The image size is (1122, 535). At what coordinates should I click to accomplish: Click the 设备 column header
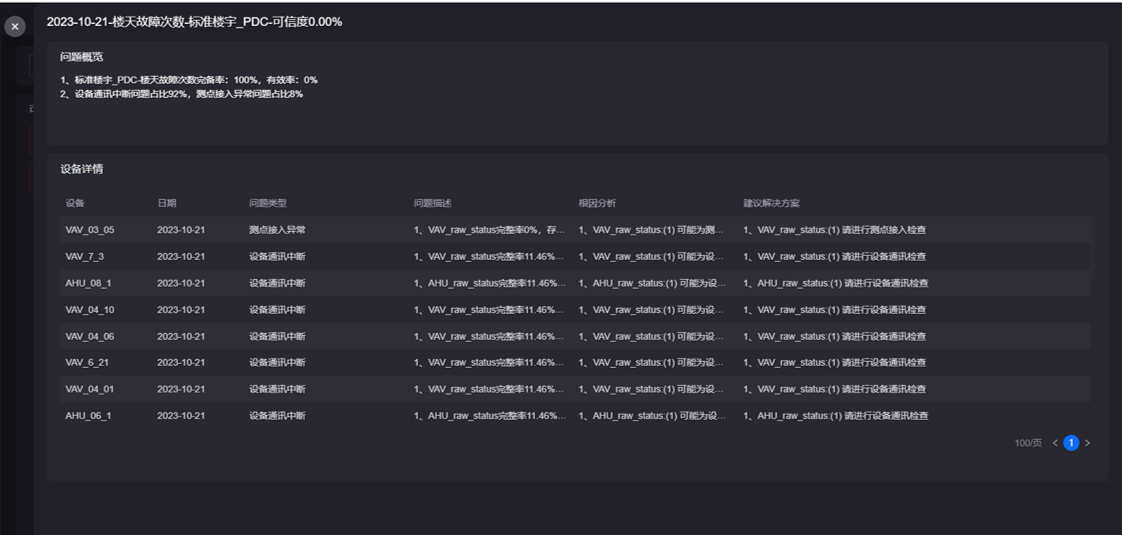tap(75, 203)
